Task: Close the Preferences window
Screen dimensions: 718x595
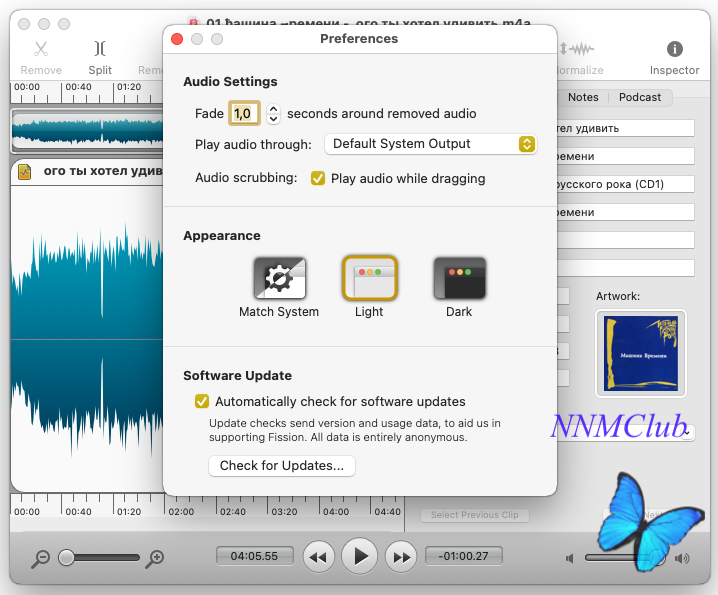Action: point(177,39)
